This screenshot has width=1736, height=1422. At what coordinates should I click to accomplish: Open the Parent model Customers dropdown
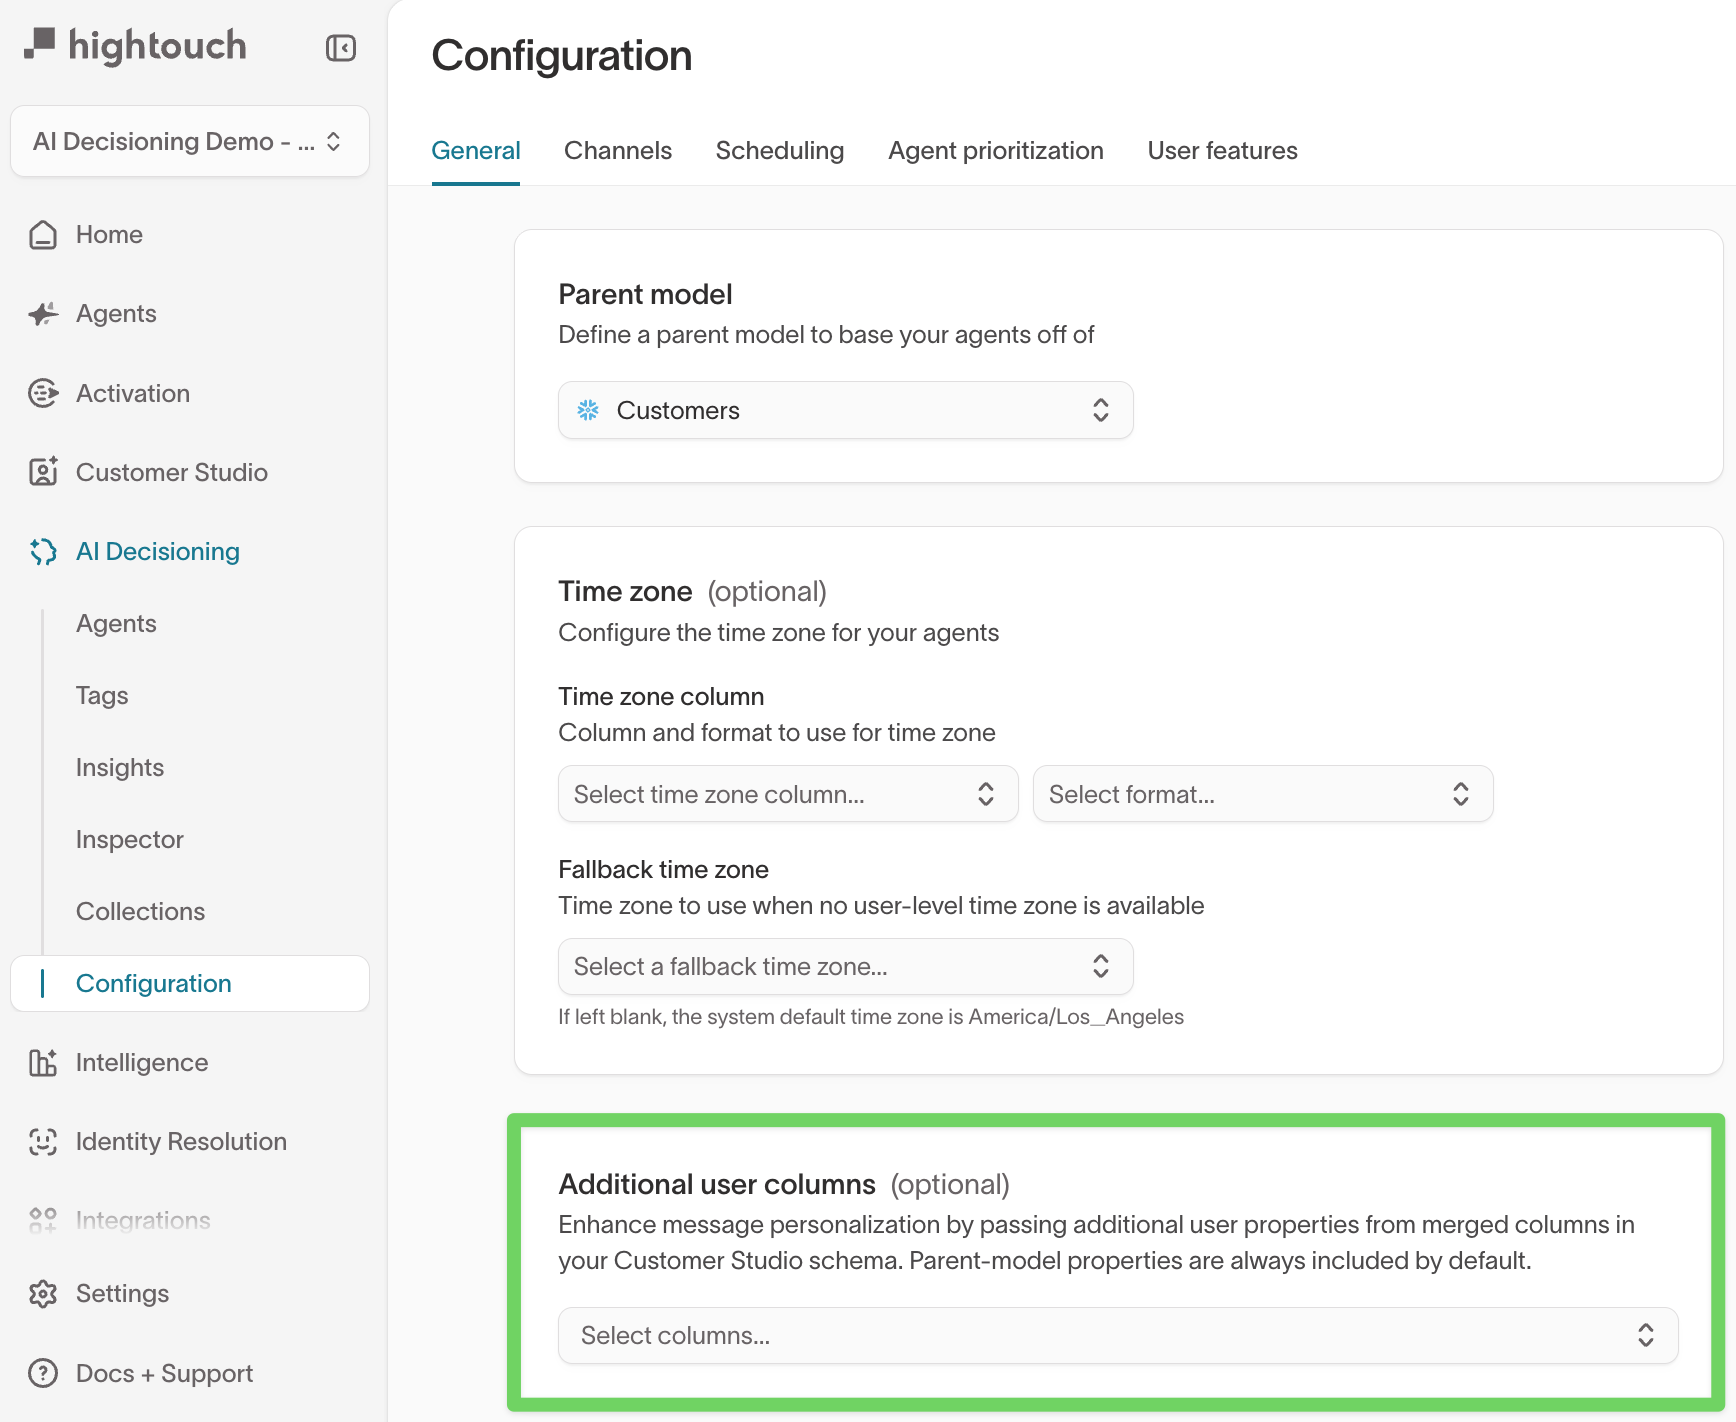point(845,410)
